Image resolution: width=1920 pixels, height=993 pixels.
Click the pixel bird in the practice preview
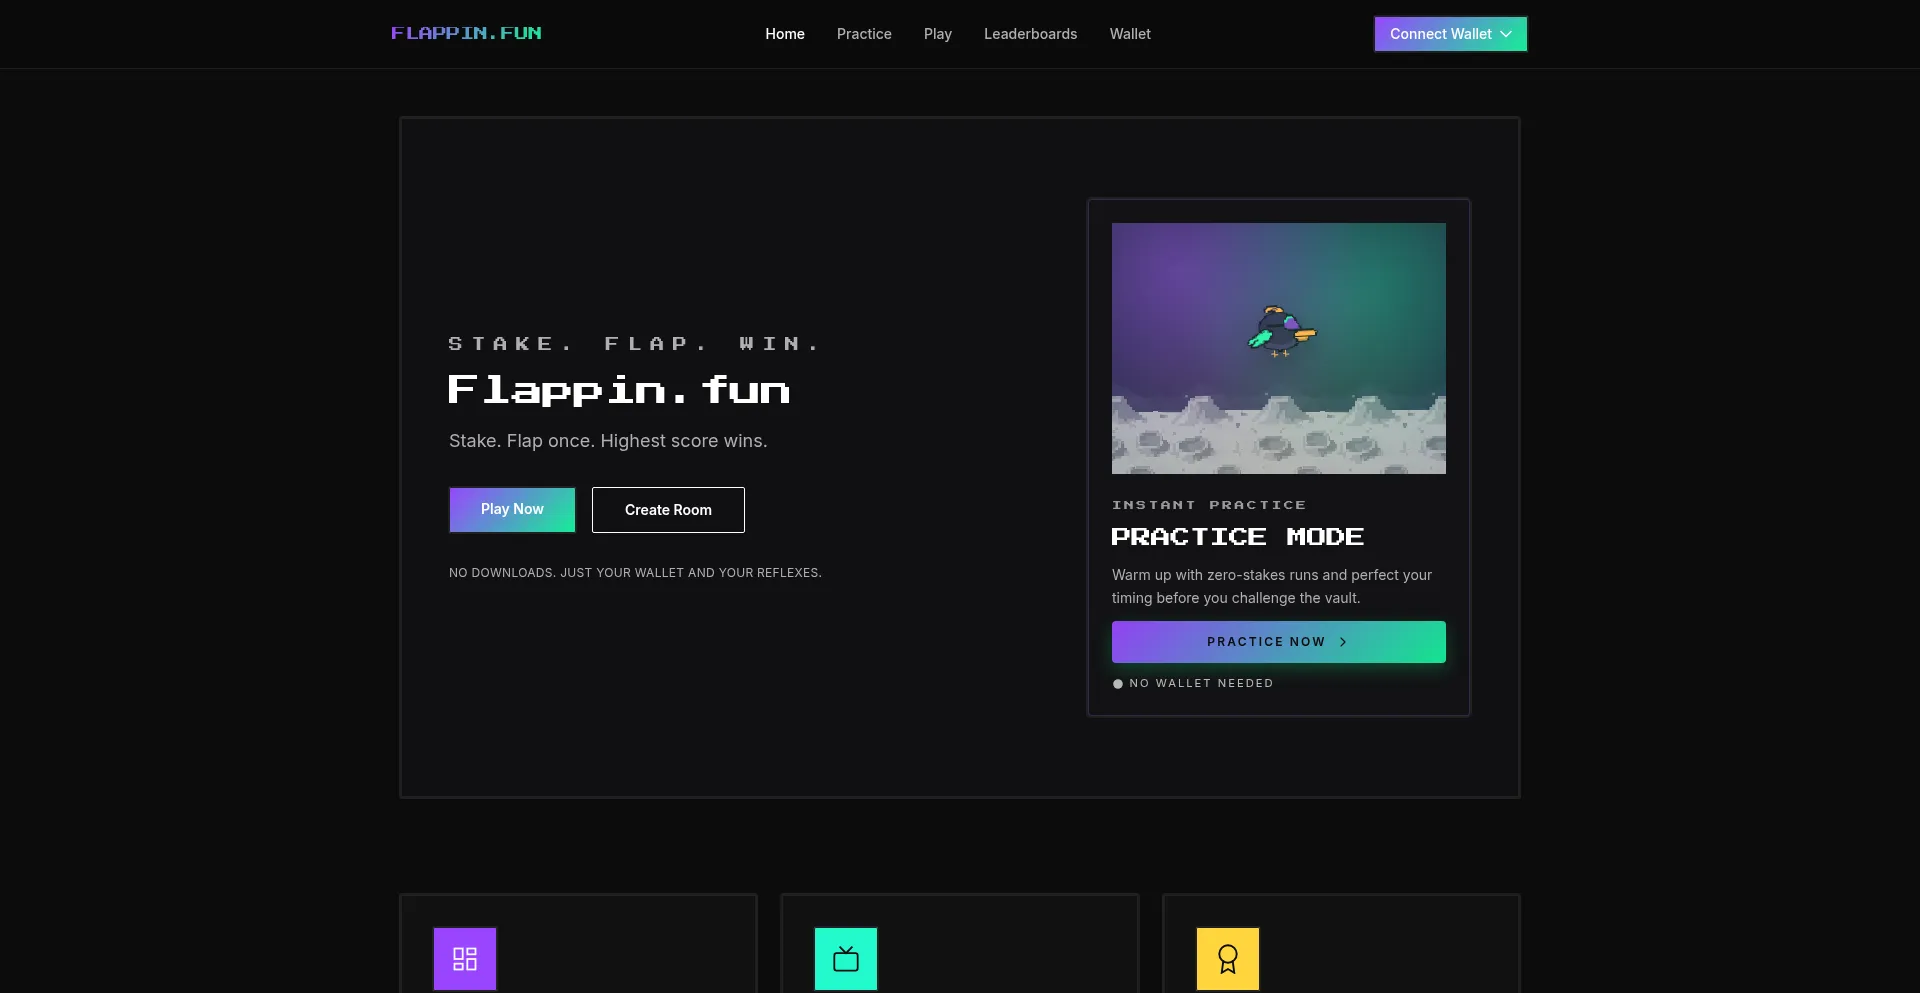(x=1281, y=332)
